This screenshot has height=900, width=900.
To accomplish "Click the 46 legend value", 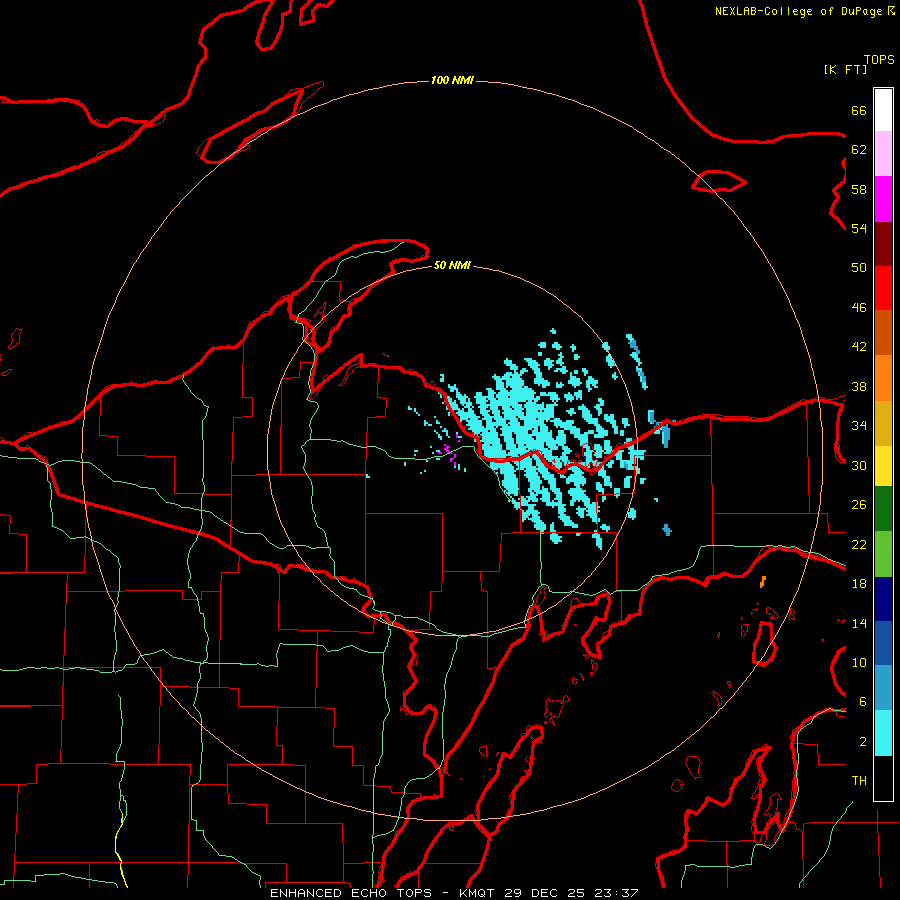I will click(859, 308).
